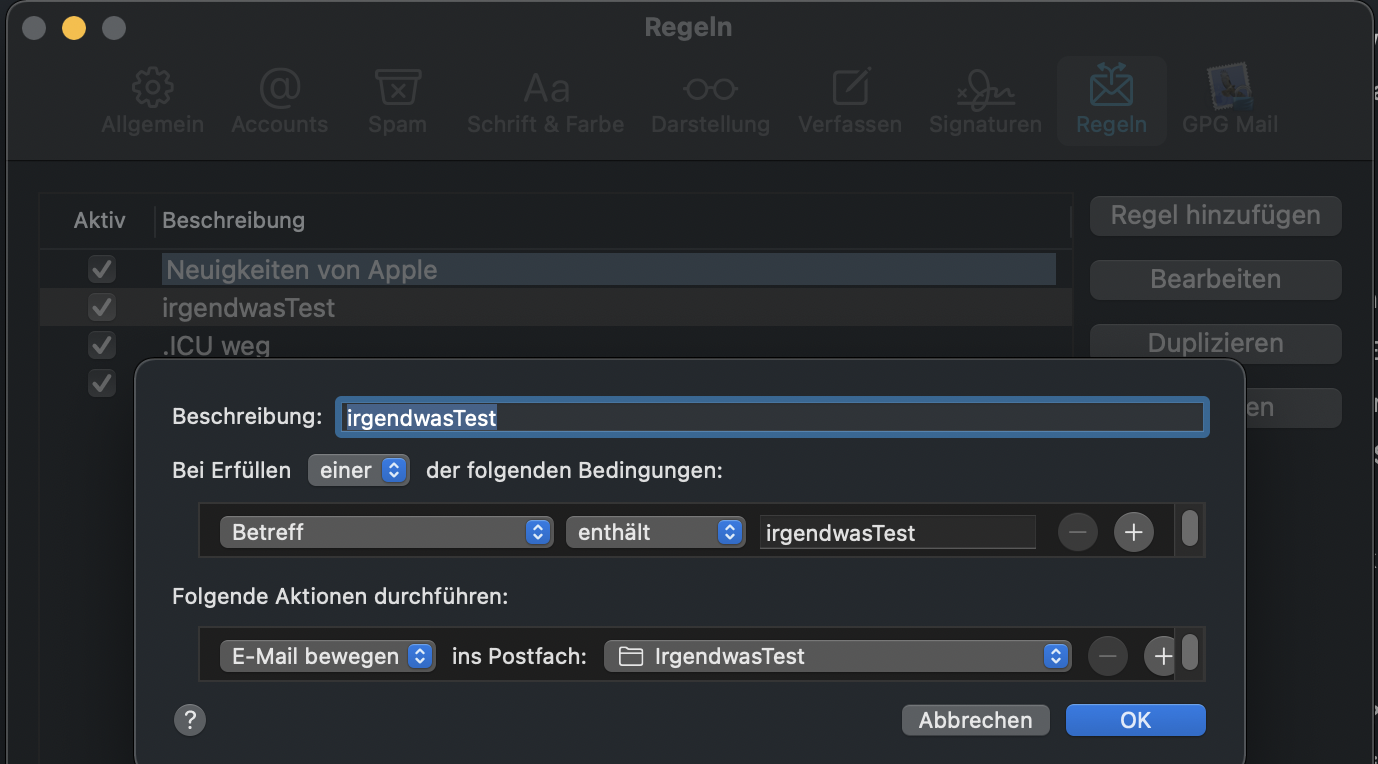The height and width of the screenshot is (764, 1378).
Task: Expand the enthält operator dropdown
Action: pyautogui.click(x=655, y=532)
